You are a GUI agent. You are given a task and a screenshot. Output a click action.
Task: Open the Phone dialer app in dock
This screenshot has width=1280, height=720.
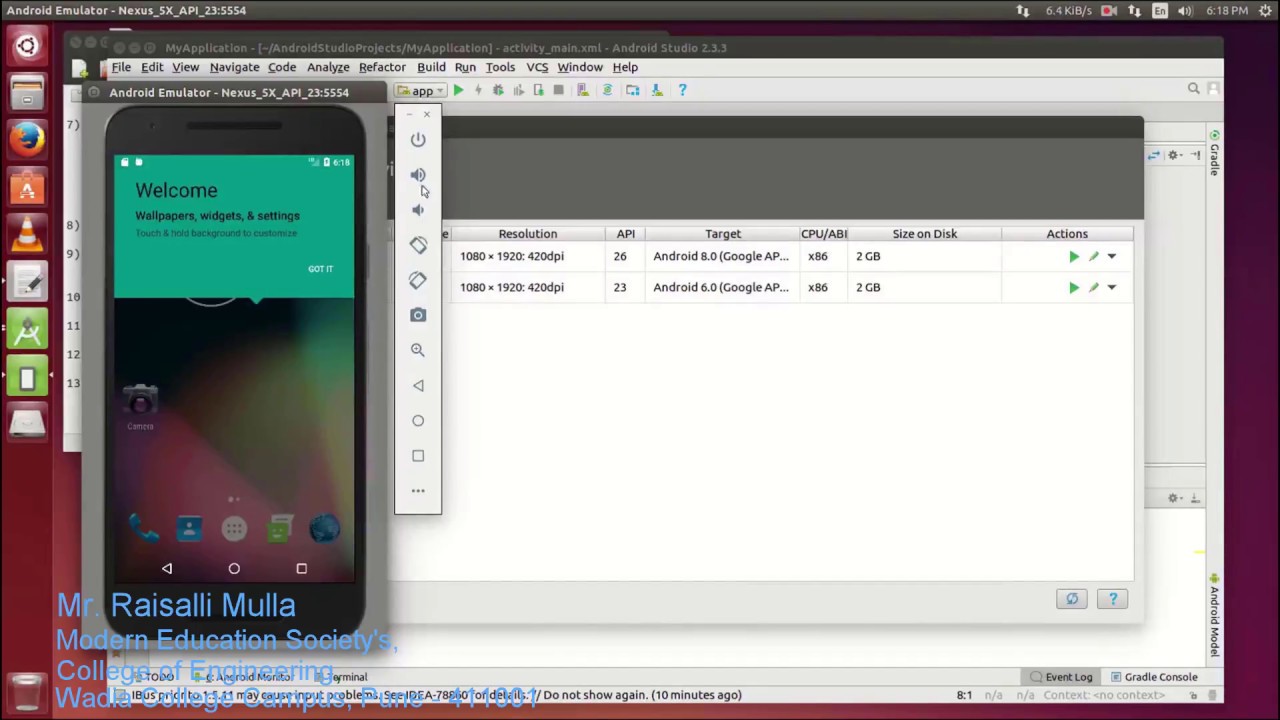pos(144,529)
